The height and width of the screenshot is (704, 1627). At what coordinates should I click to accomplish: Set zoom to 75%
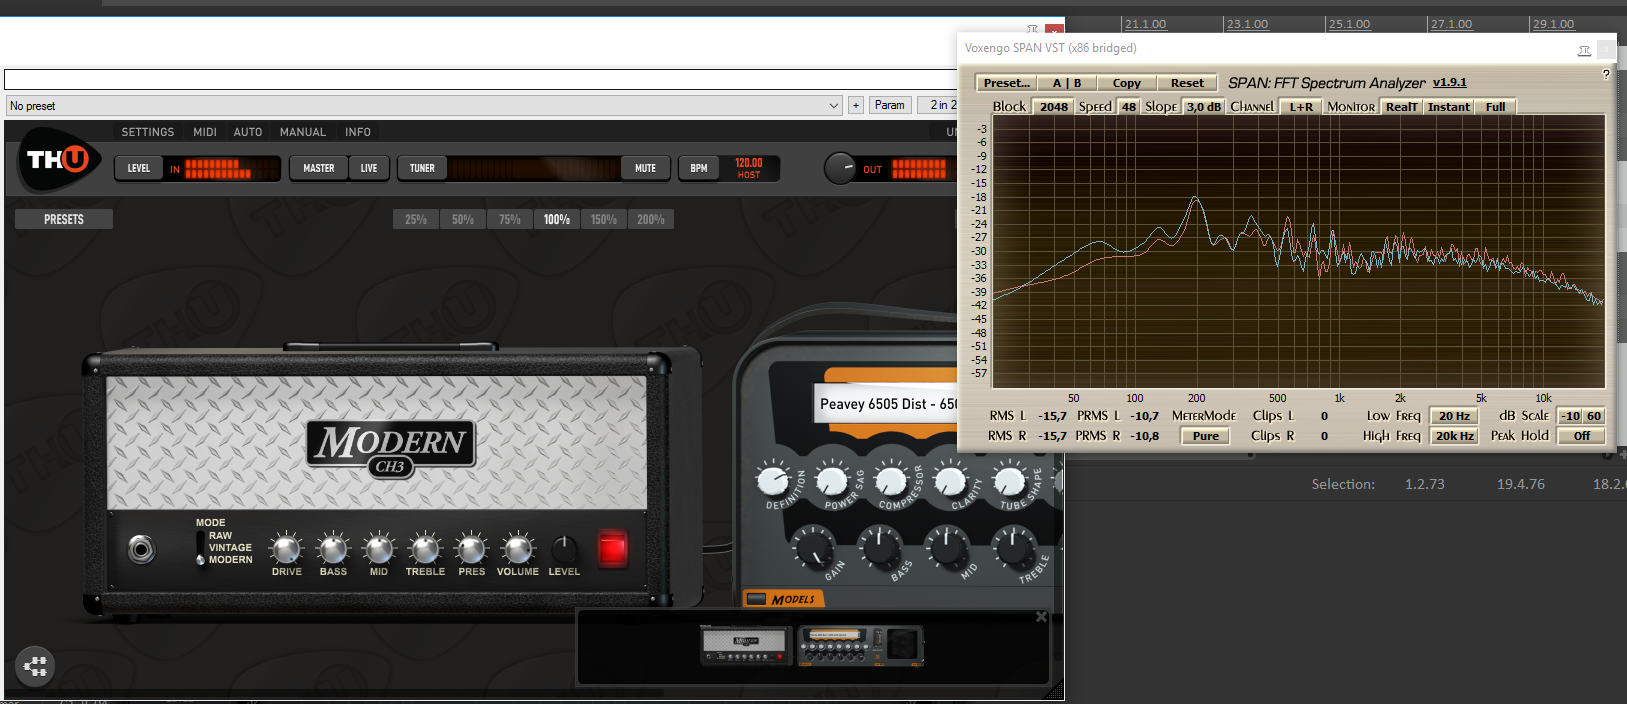(510, 219)
